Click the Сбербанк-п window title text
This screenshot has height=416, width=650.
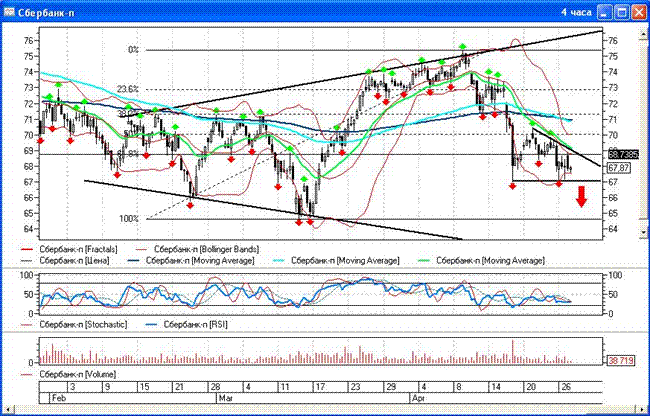click(x=47, y=12)
